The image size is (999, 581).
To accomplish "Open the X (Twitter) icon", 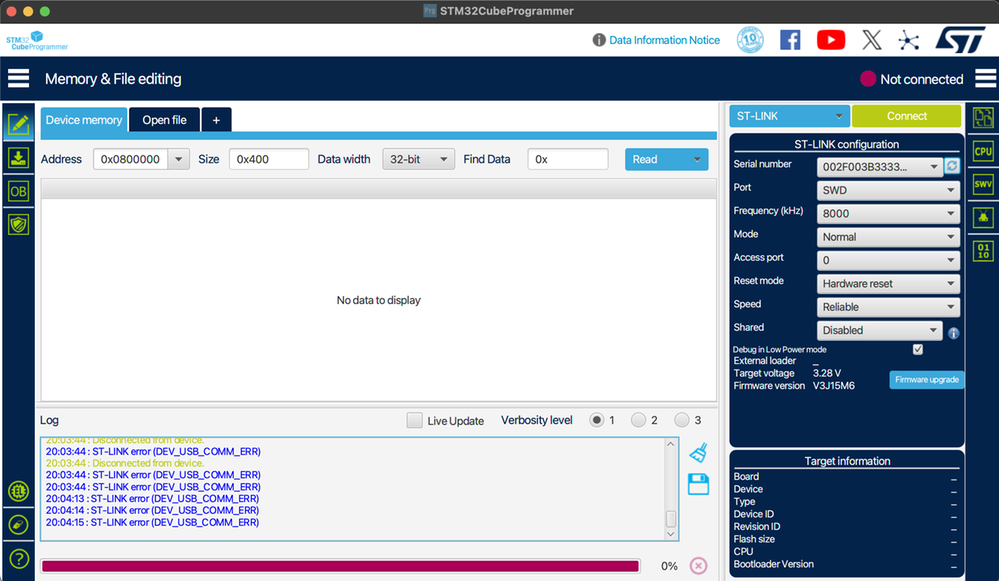I will tap(872, 40).
